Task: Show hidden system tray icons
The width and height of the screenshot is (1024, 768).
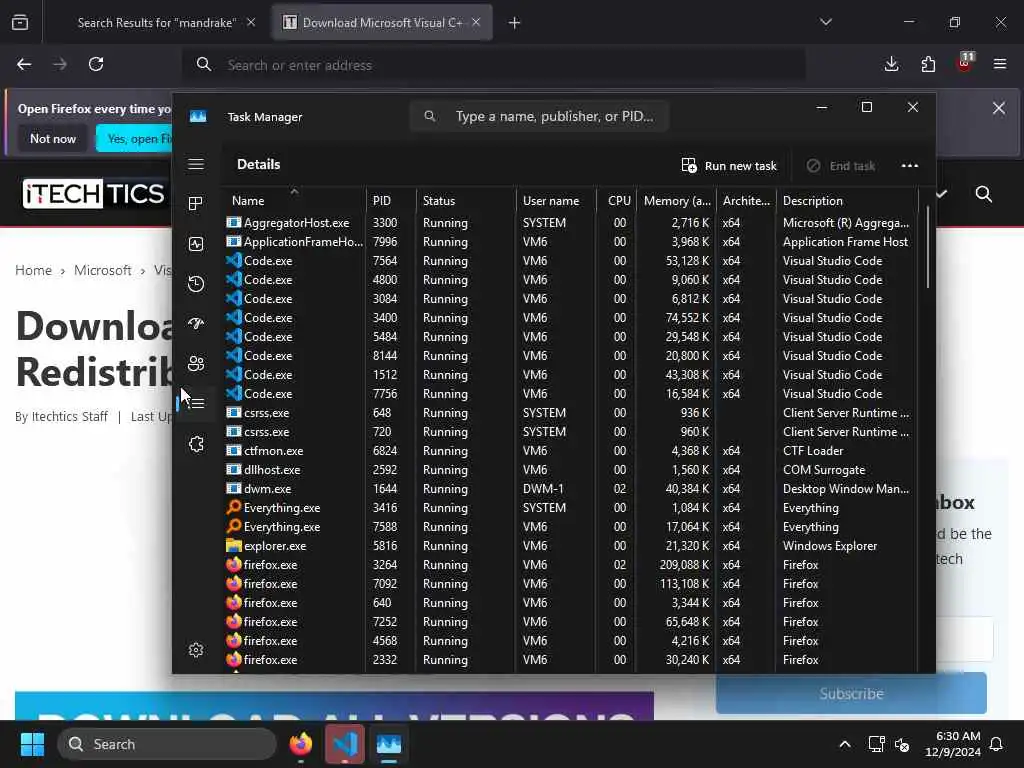Action: pos(845,744)
